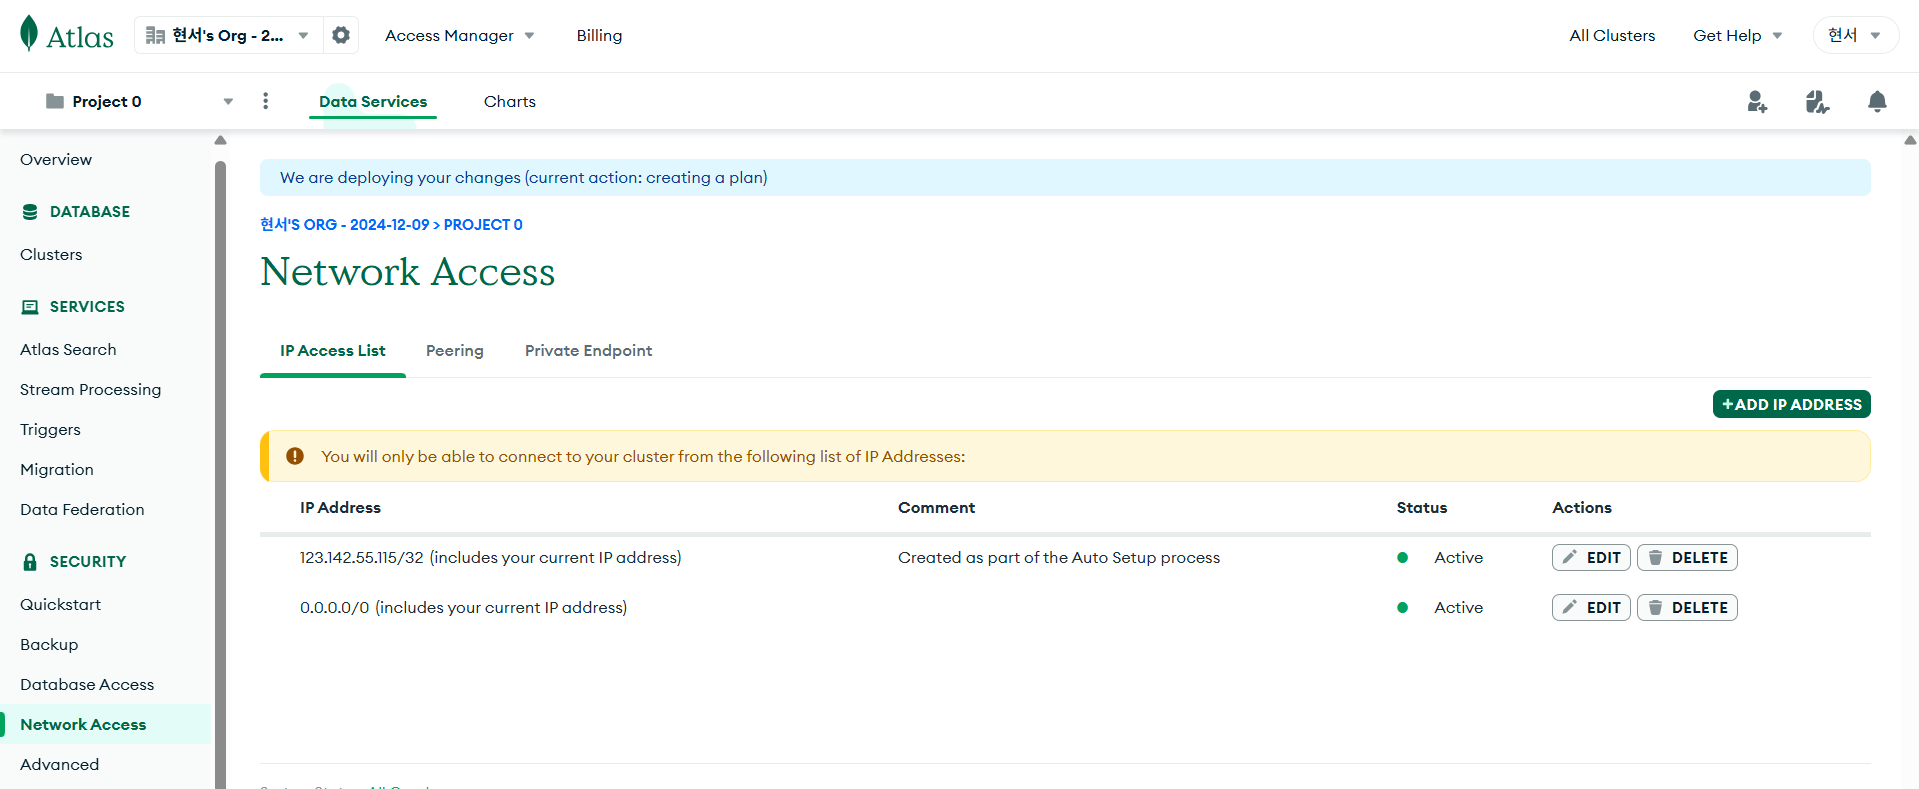This screenshot has width=1919, height=789.
Task: Open the Billing page
Action: pyautogui.click(x=599, y=36)
